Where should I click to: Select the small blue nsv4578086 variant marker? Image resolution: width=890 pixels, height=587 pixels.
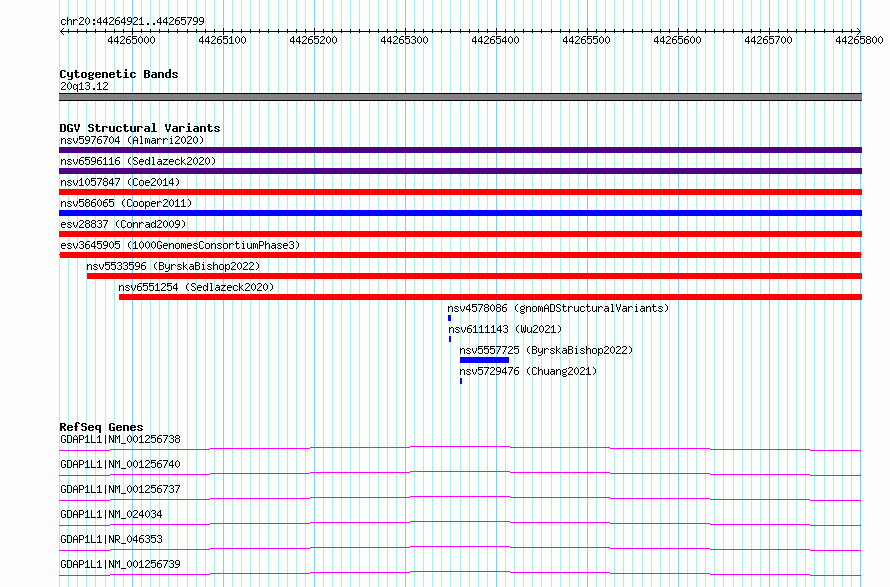coord(450,318)
